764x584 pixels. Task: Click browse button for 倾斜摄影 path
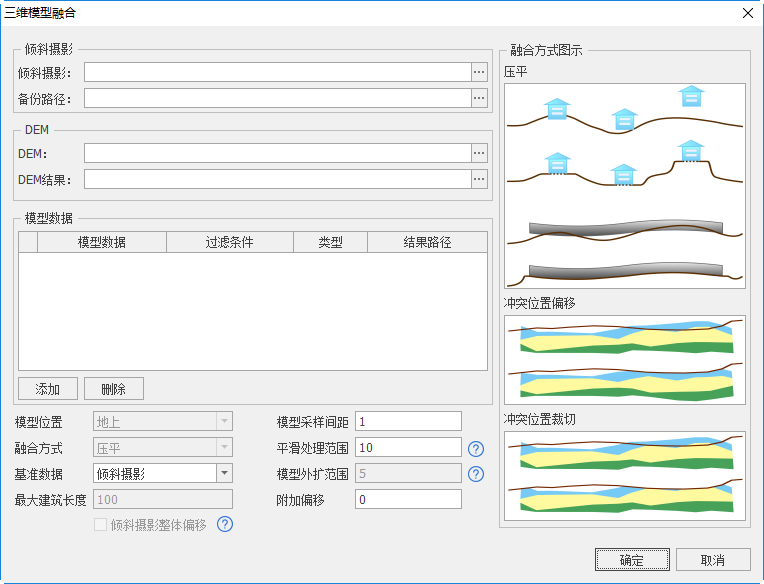(x=479, y=72)
